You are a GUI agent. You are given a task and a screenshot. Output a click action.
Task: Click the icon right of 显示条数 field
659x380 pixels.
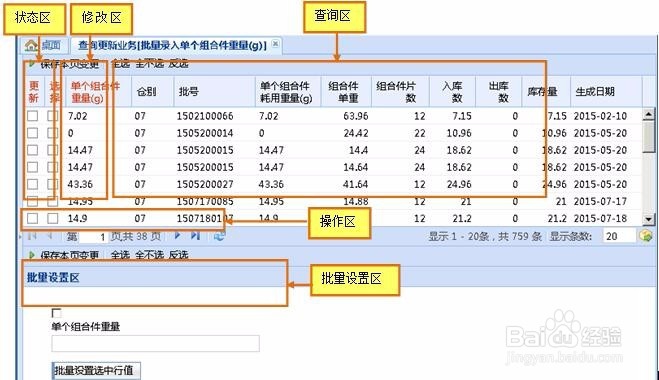pyautogui.click(x=646, y=236)
